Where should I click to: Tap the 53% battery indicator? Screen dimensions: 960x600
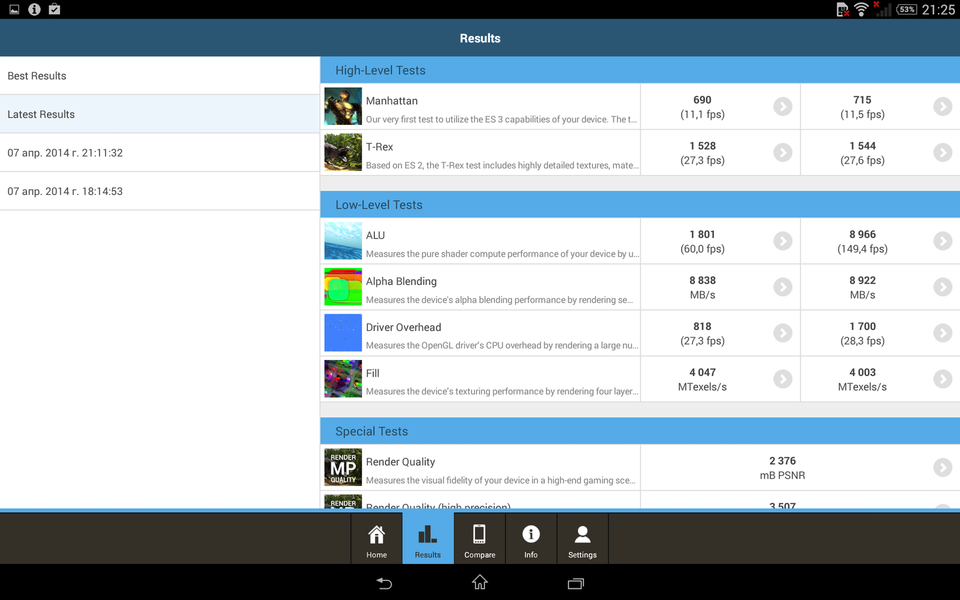(x=907, y=9)
